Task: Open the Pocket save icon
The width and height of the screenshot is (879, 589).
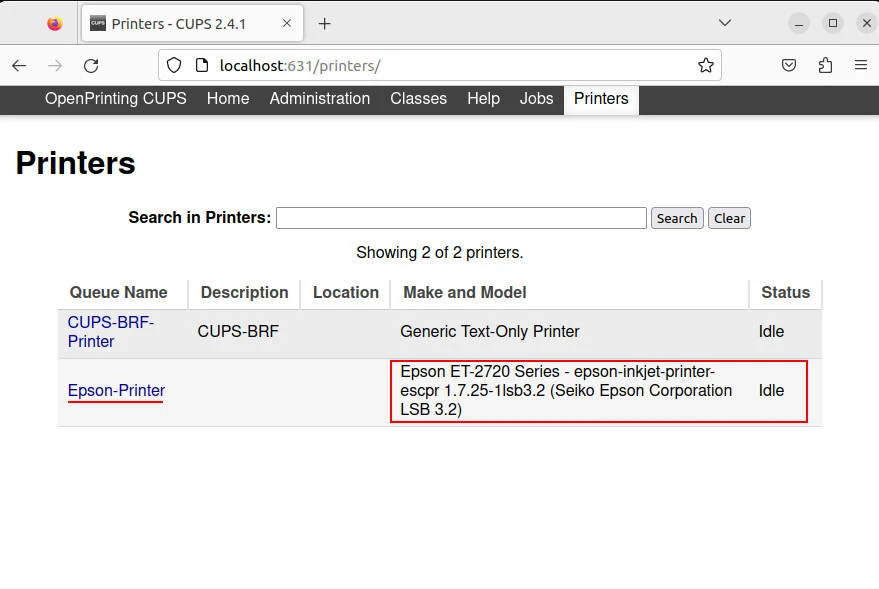Action: tap(789, 66)
